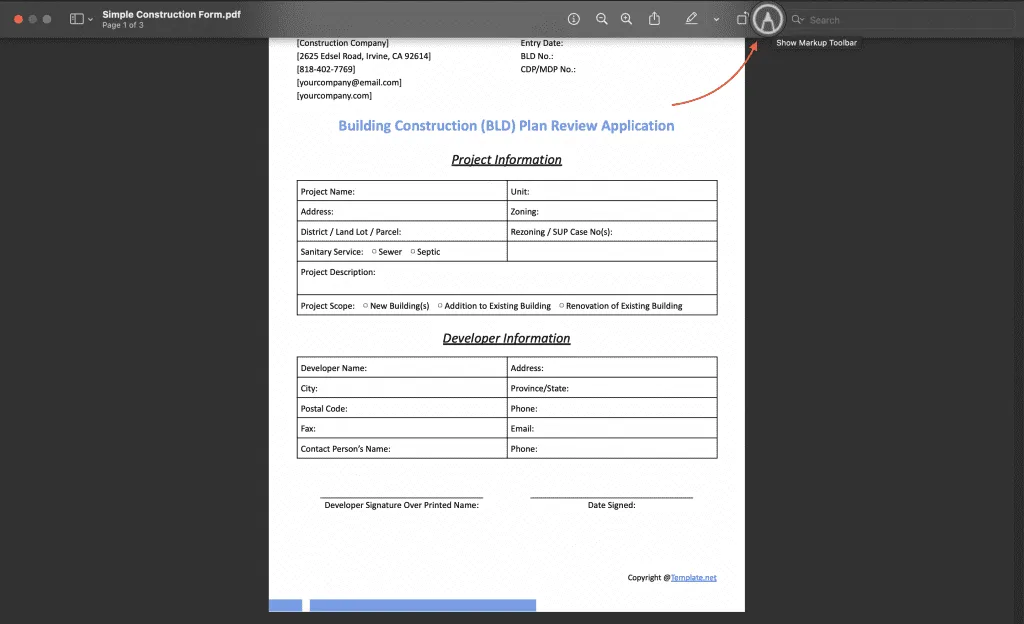Screen dimensions: 1024x624
Task: Show the Markup Toolbar via the pen icon
Action: pos(691,18)
